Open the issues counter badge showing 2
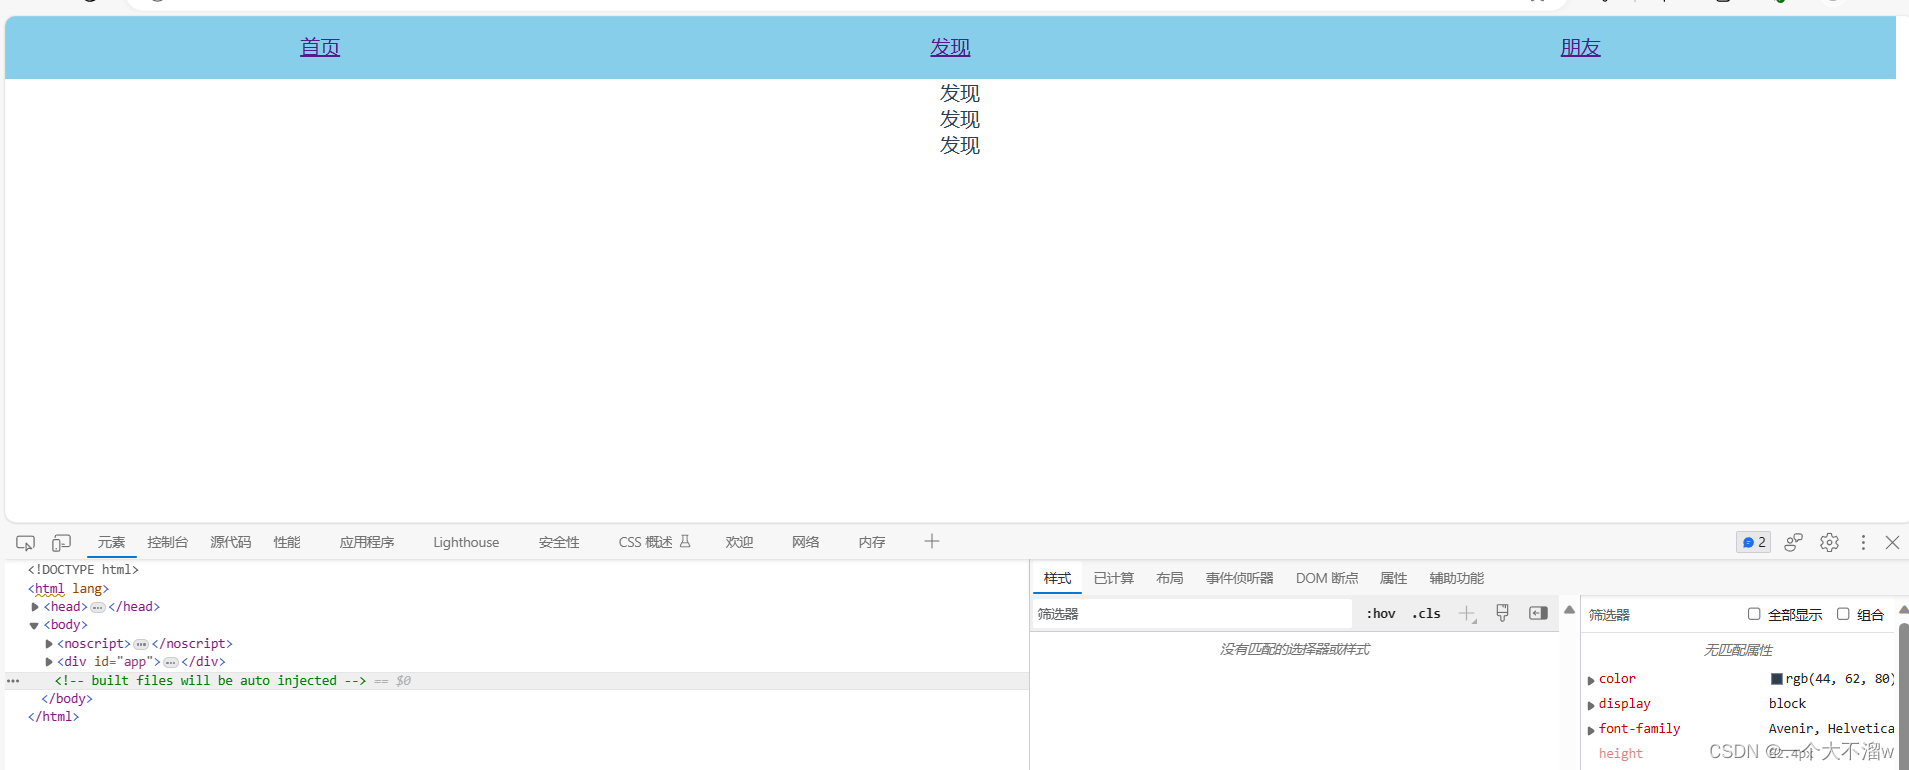 [1753, 542]
